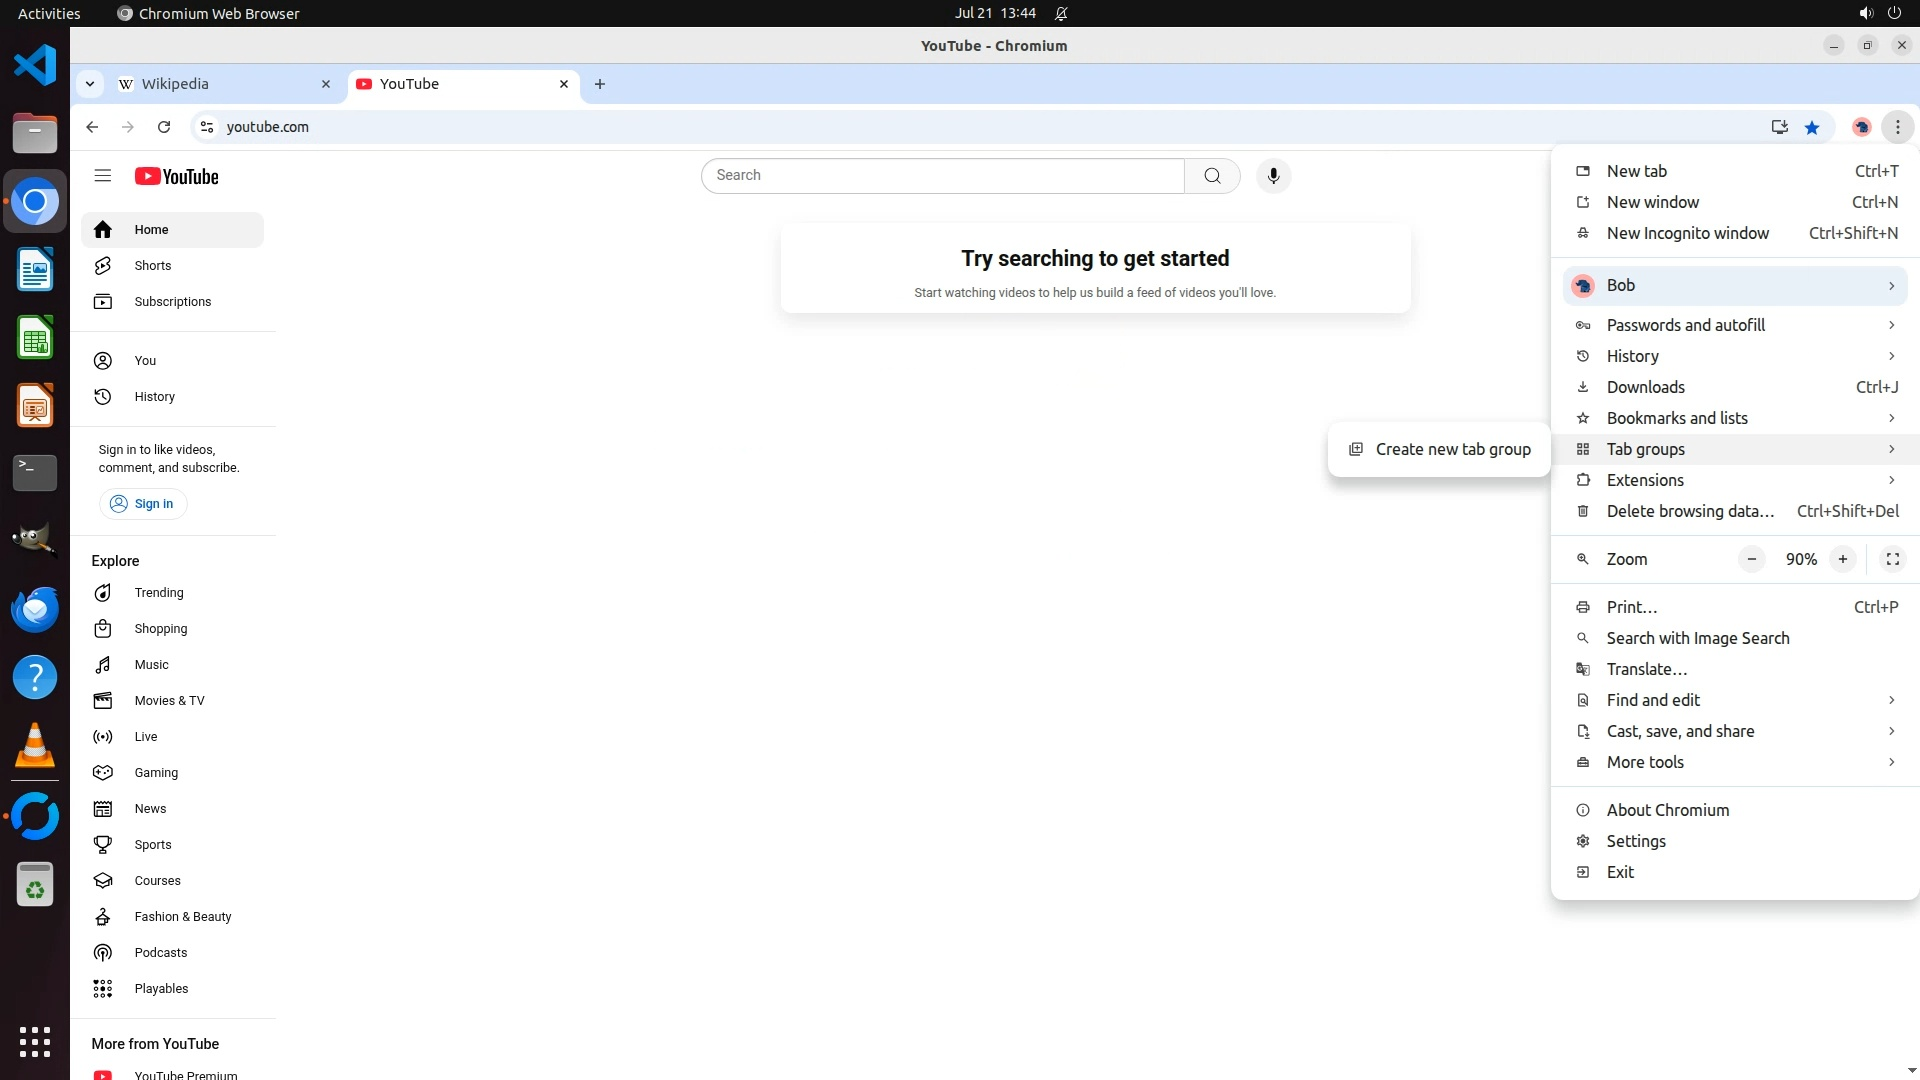This screenshot has height=1080, width=1920.
Task: Click the Sign in button
Action: coord(142,504)
